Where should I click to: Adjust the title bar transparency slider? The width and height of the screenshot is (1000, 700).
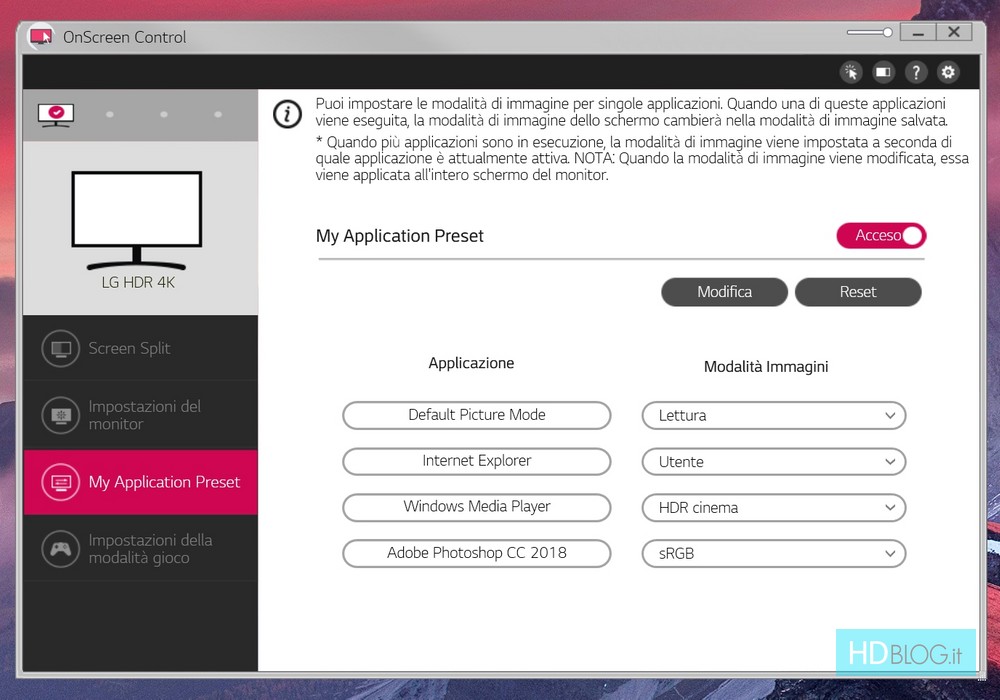click(x=869, y=32)
